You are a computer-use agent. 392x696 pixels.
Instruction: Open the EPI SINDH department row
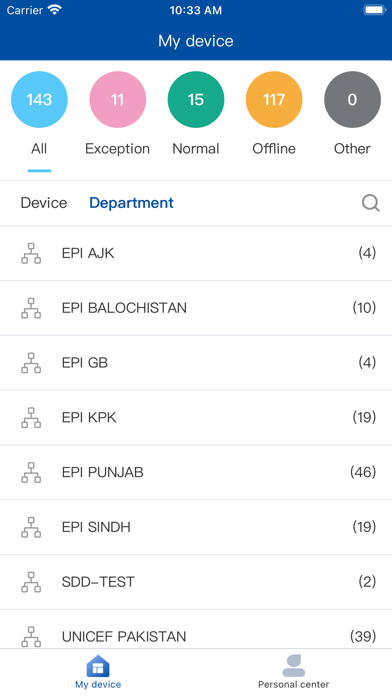coord(196,527)
